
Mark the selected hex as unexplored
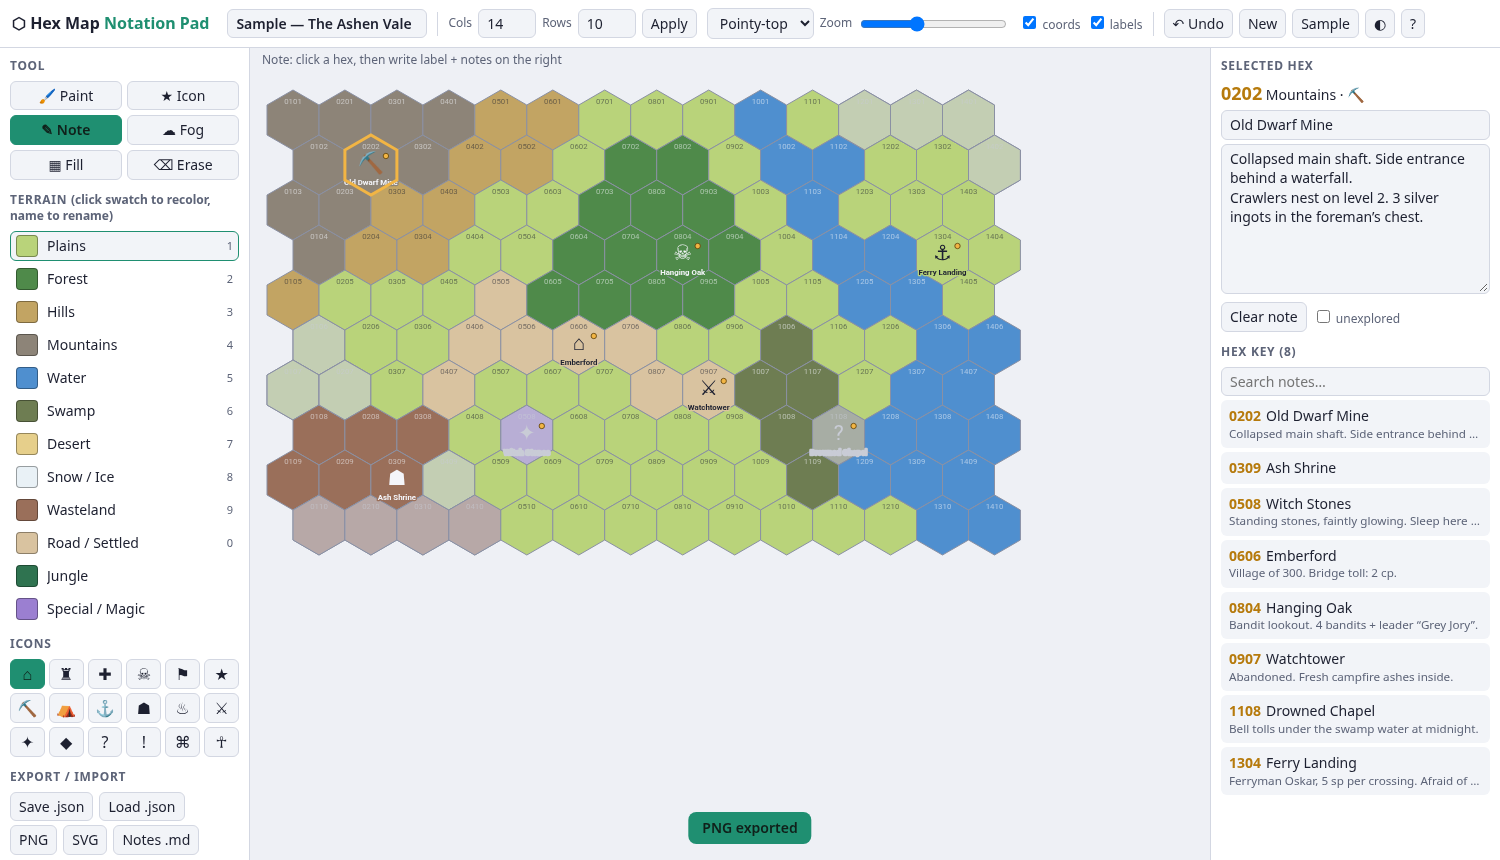[1323, 316]
